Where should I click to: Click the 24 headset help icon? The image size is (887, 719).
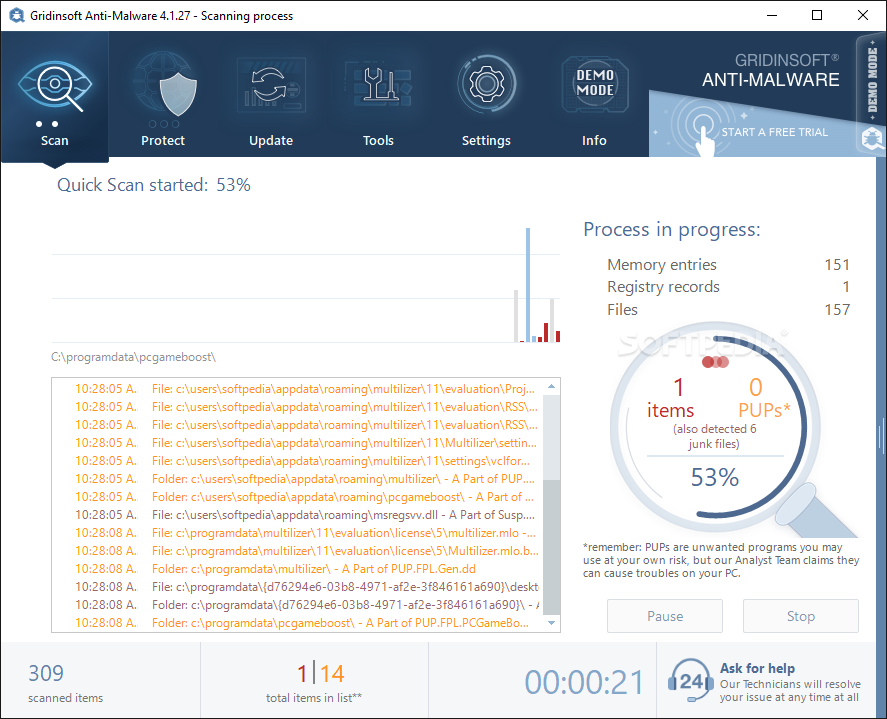[x=691, y=681]
